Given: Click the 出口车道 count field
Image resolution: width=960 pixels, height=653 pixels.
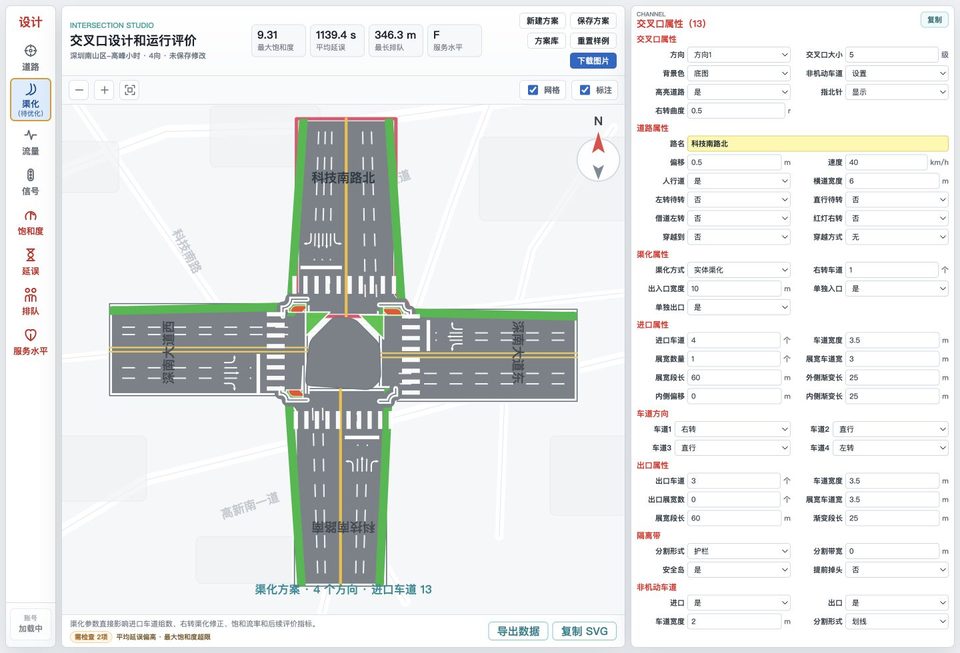Looking at the screenshot, I should tap(733, 481).
